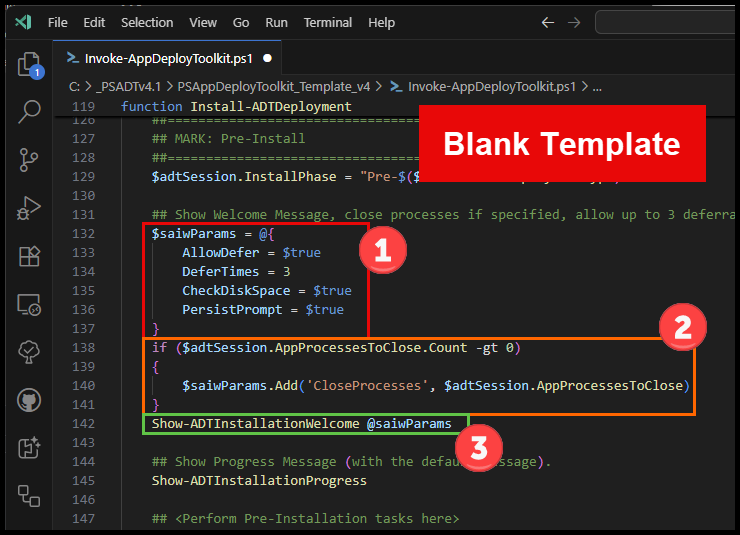Click the sparkle icon in activity bar
740x535 pixels.
pyautogui.click(x=29, y=448)
